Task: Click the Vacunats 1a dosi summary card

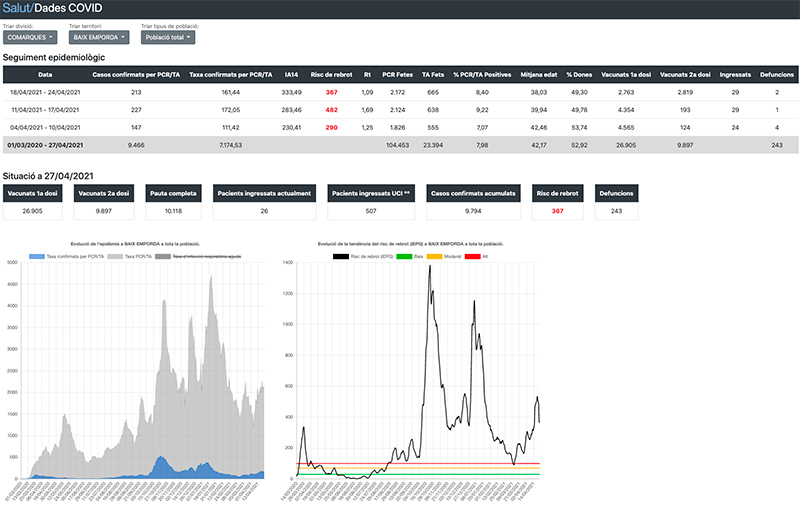Action: [x=33, y=202]
